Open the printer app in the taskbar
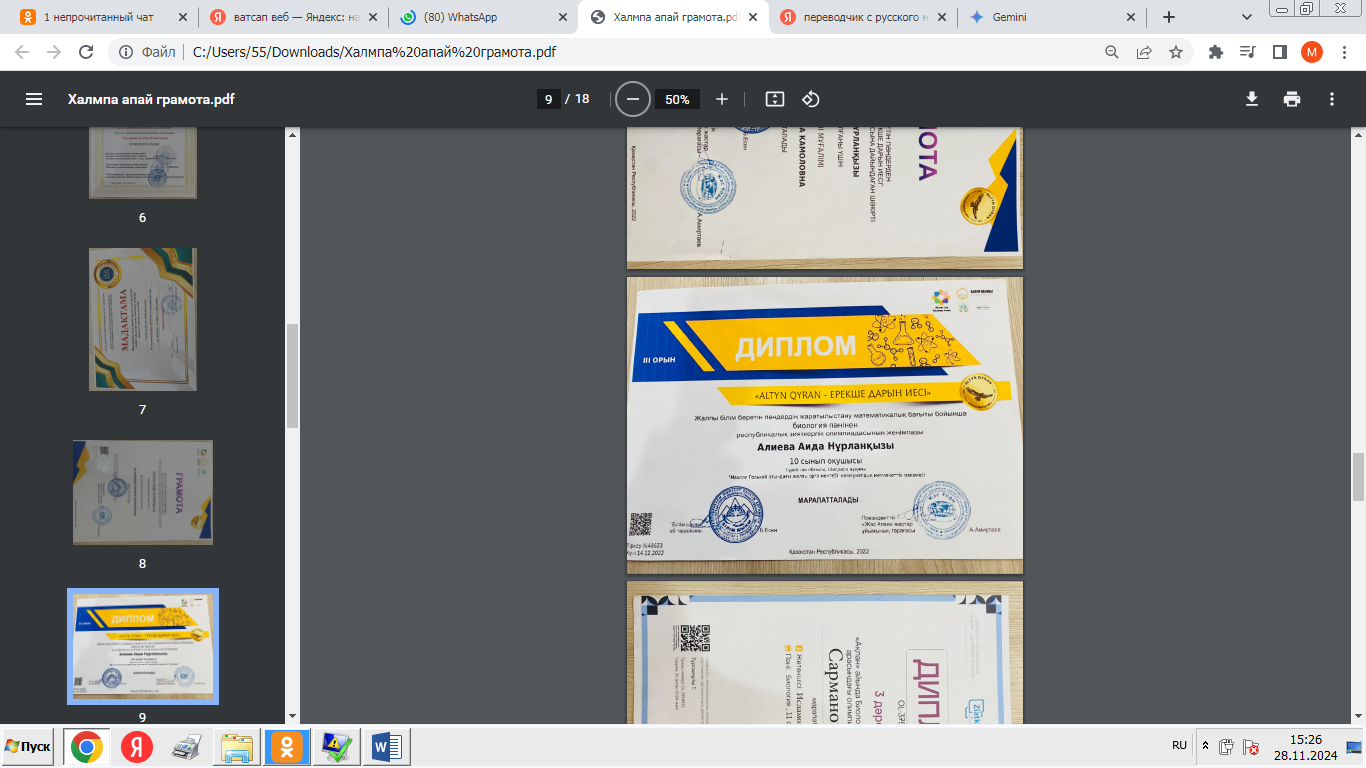The image size is (1366, 768). (187, 747)
